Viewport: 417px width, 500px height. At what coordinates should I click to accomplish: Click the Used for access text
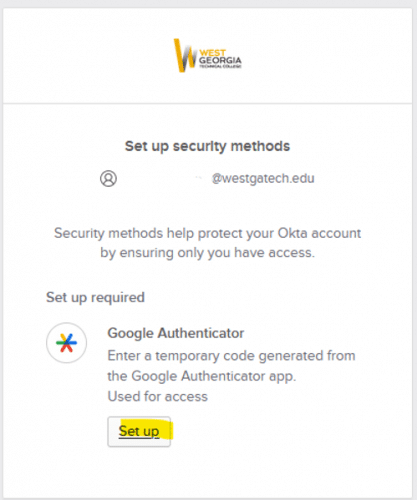point(158,396)
